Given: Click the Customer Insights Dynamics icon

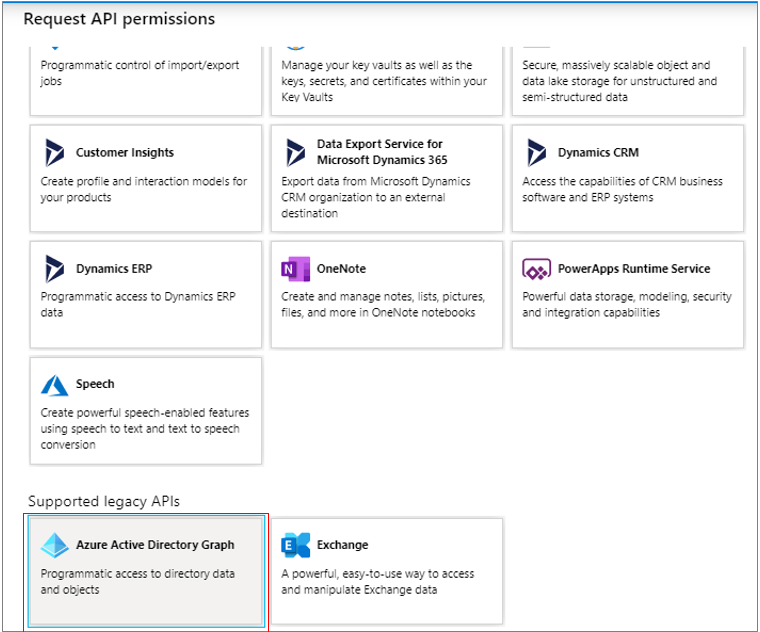Looking at the screenshot, I should click(x=54, y=152).
